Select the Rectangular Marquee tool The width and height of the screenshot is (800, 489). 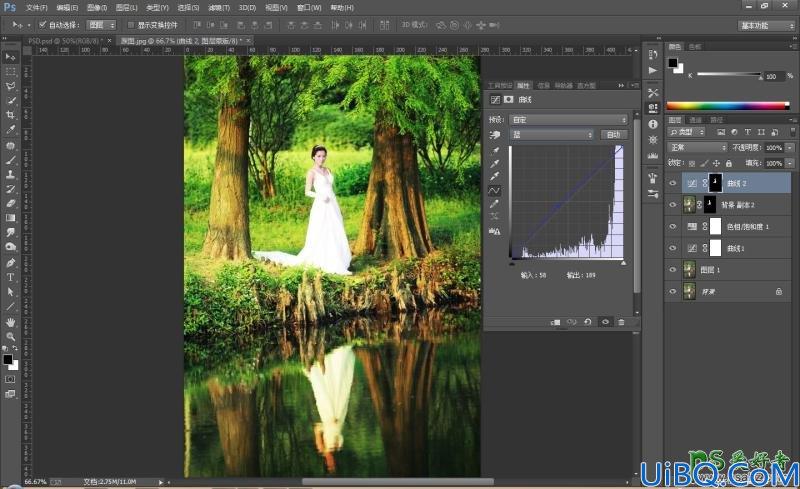click(x=10, y=71)
